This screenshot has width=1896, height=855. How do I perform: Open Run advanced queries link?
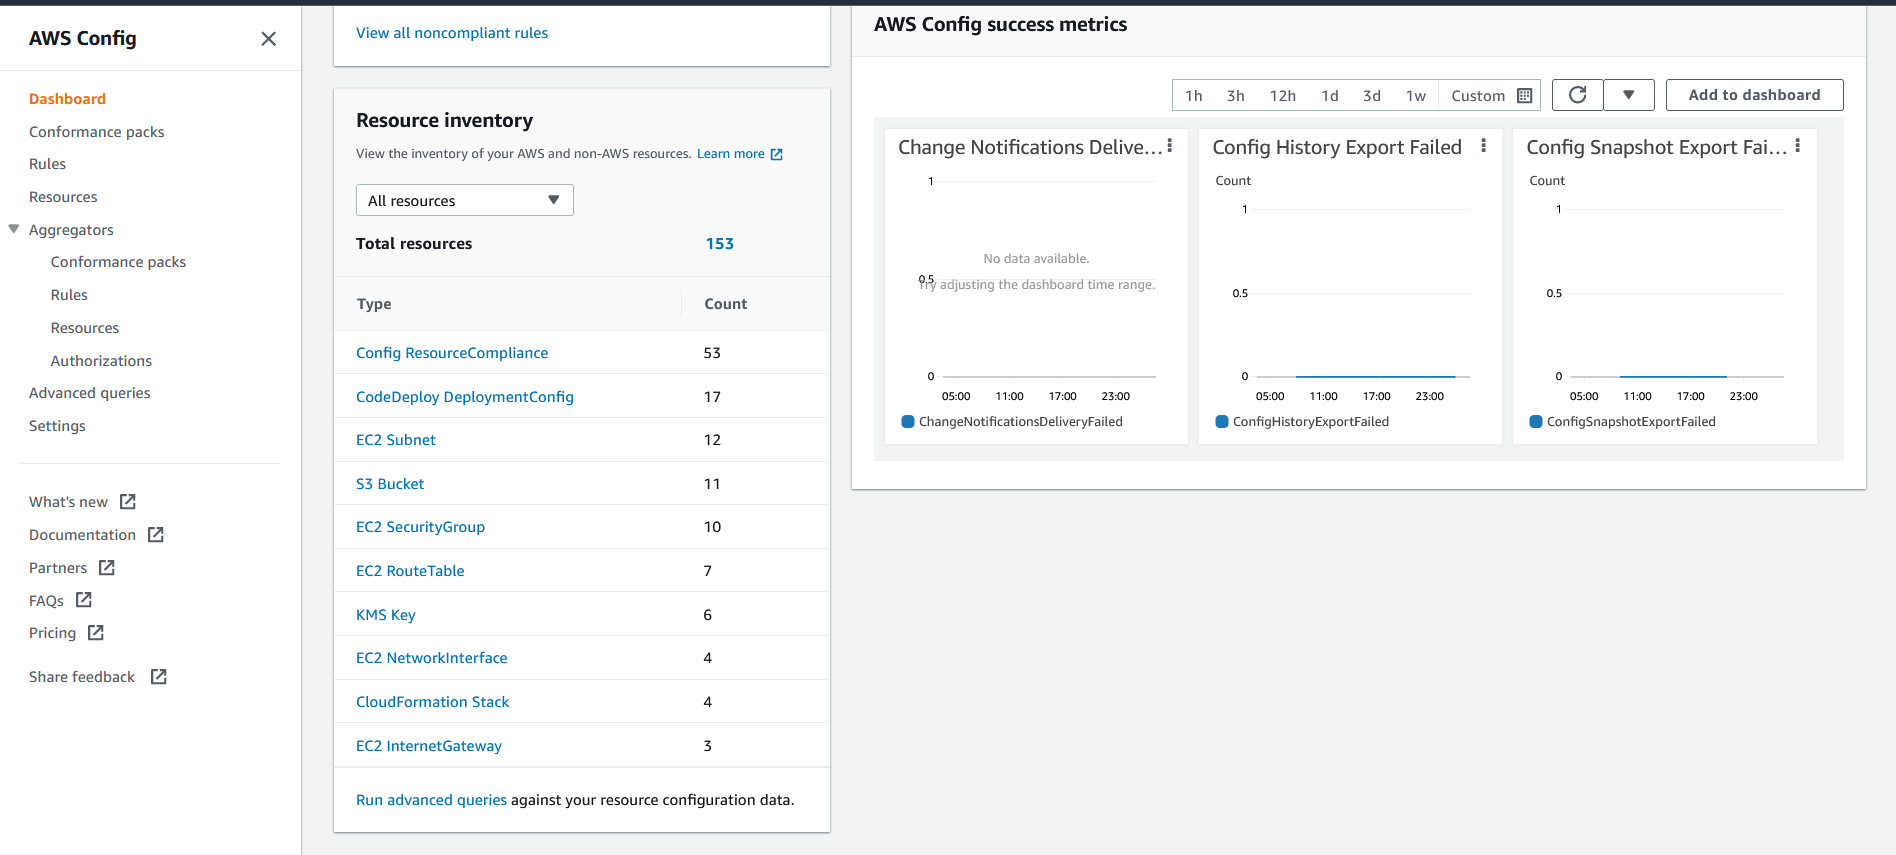click(431, 800)
